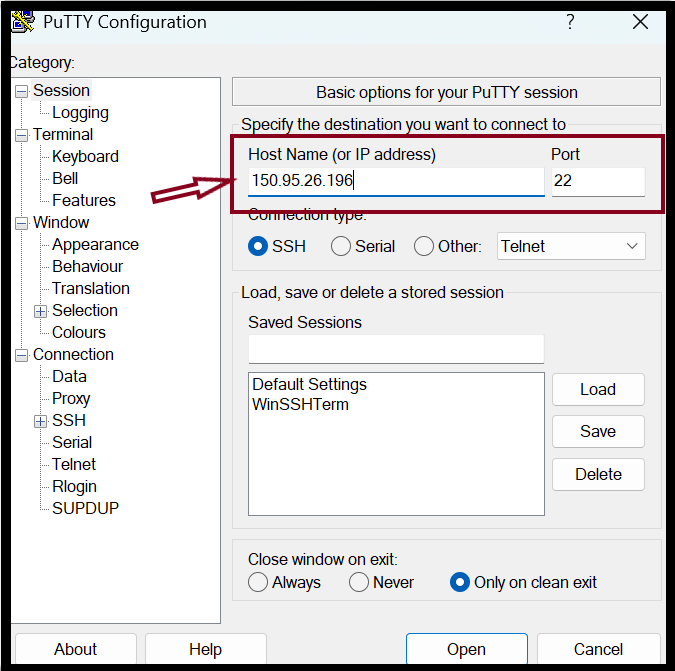Open the Behaviour settings category

[x=87, y=266]
